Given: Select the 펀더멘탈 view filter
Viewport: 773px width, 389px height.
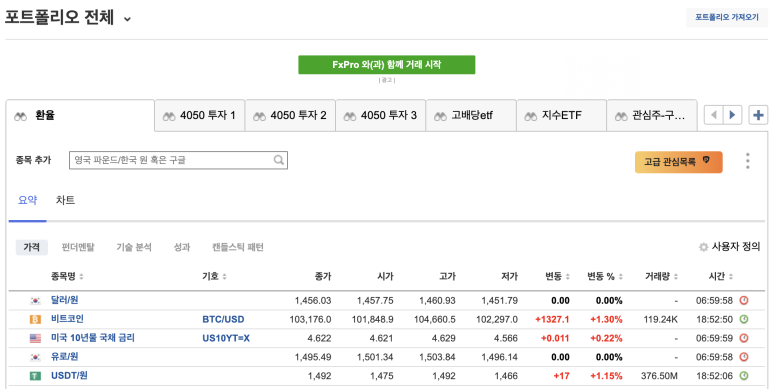Looking at the screenshot, I should click(x=78, y=247).
